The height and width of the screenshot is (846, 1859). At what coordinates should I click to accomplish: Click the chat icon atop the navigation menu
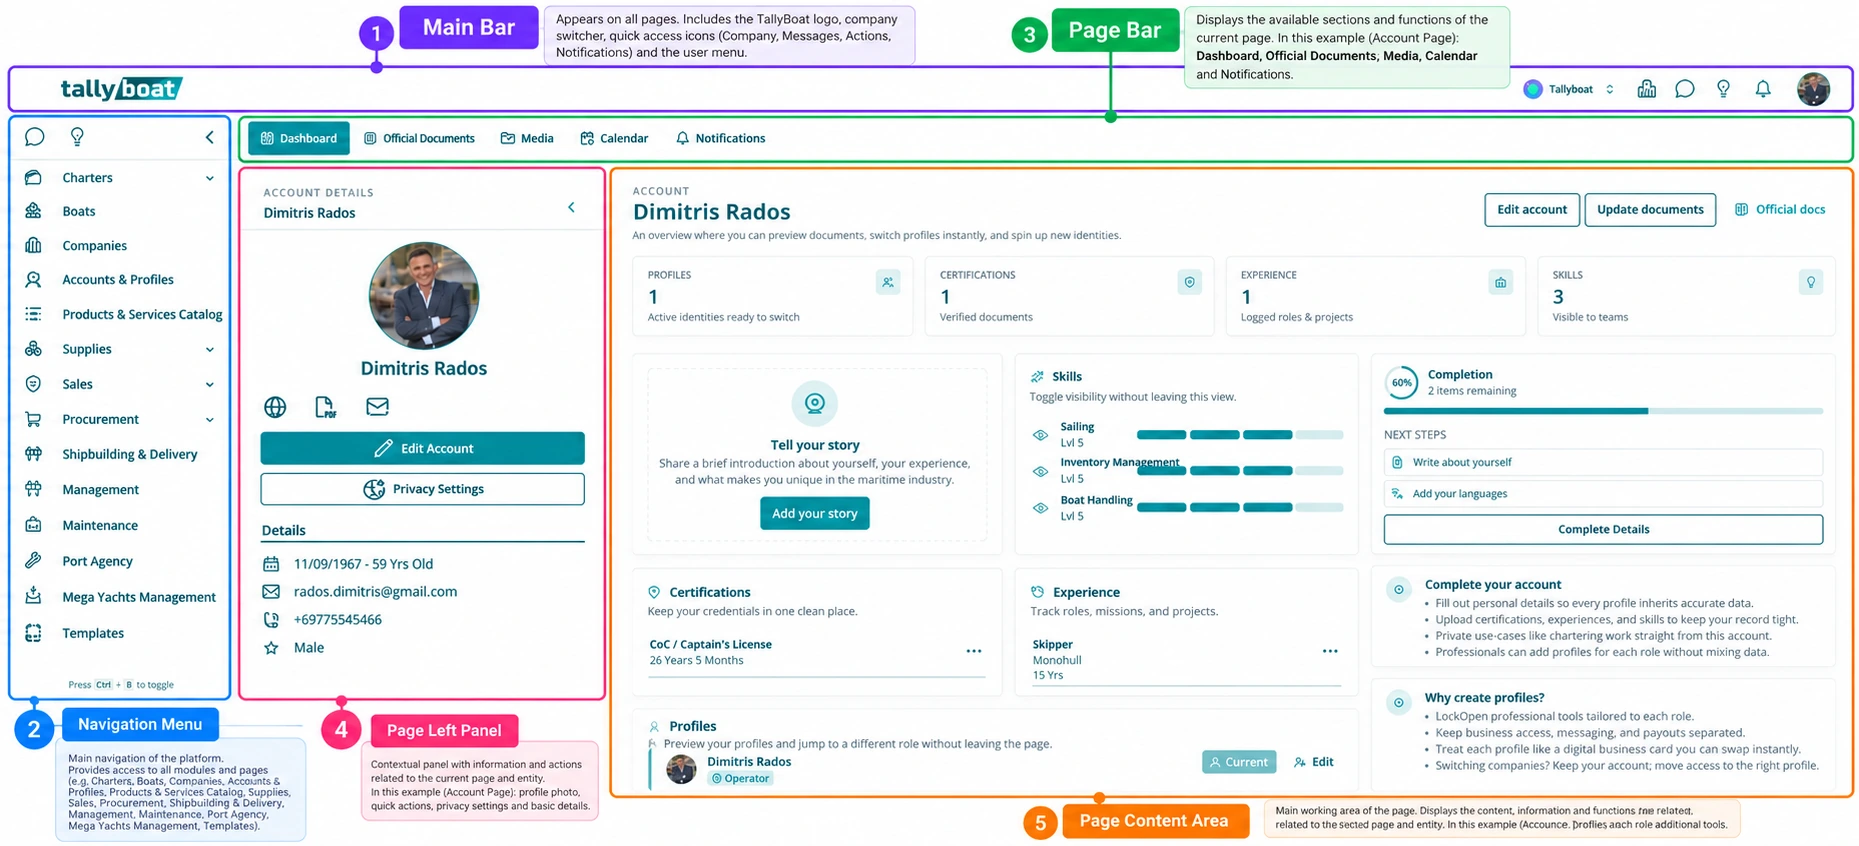34,137
